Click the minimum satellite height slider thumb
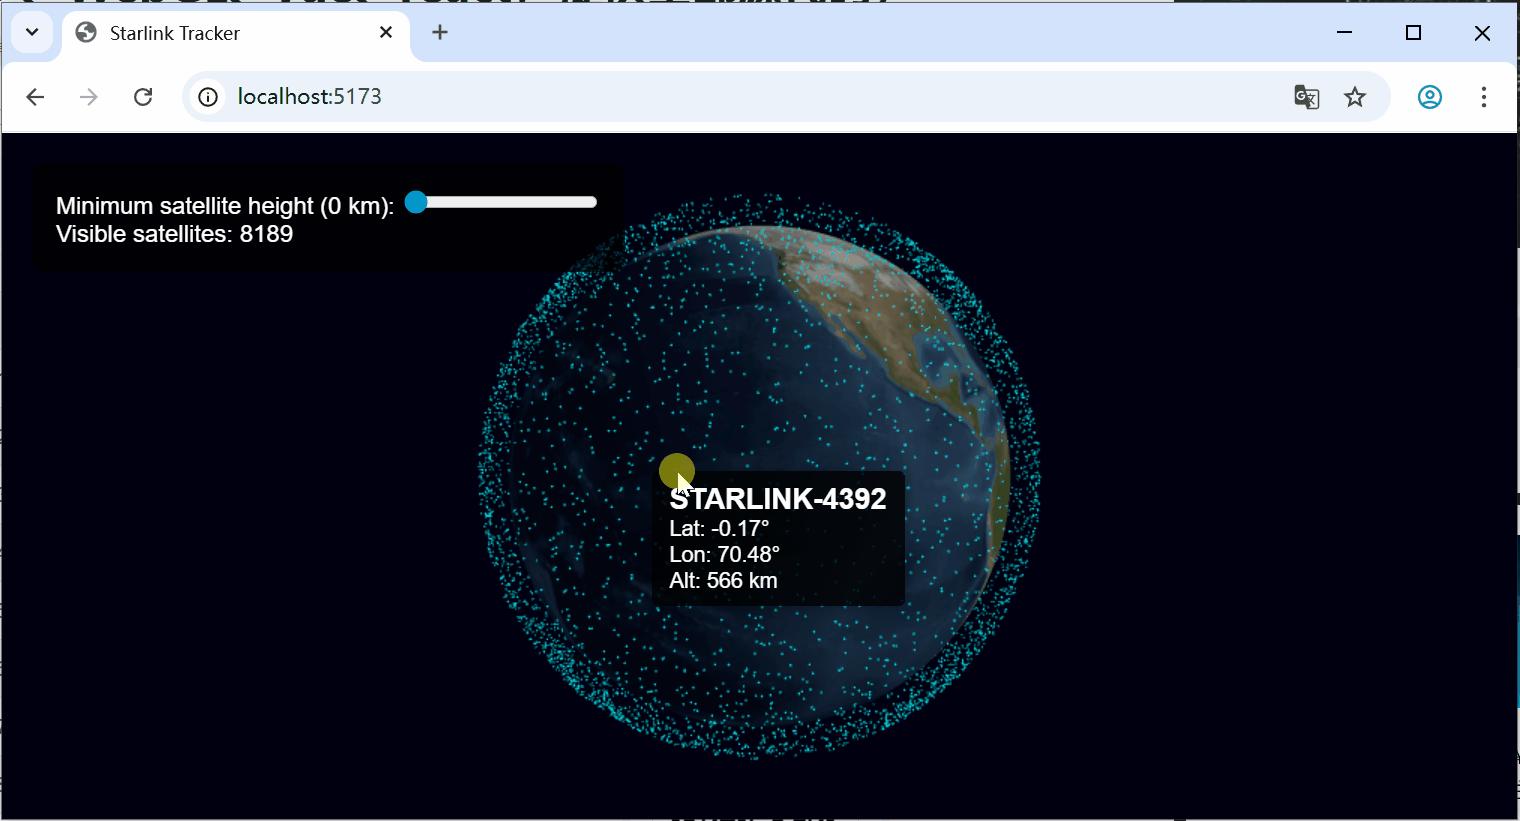Screen dimensions: 1520x821 pyautogui.click(x=416, y=202)
